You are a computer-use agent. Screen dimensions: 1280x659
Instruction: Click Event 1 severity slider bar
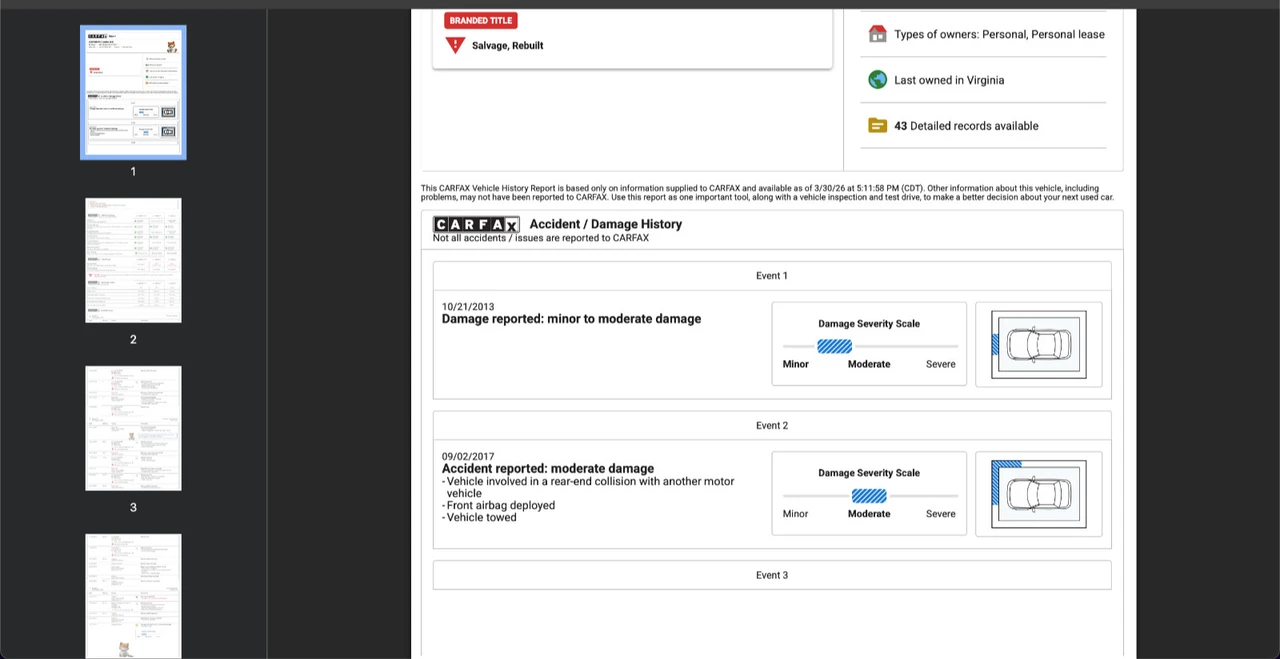[x=870, y=346]
